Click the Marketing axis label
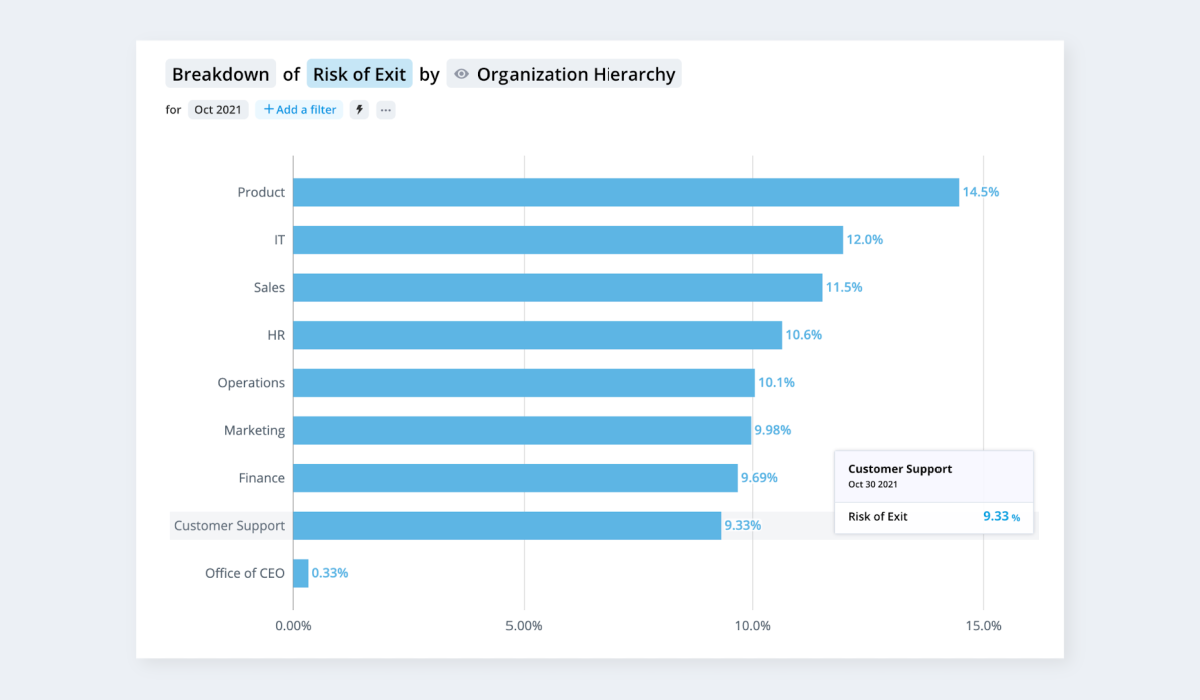 pos(254,430)
